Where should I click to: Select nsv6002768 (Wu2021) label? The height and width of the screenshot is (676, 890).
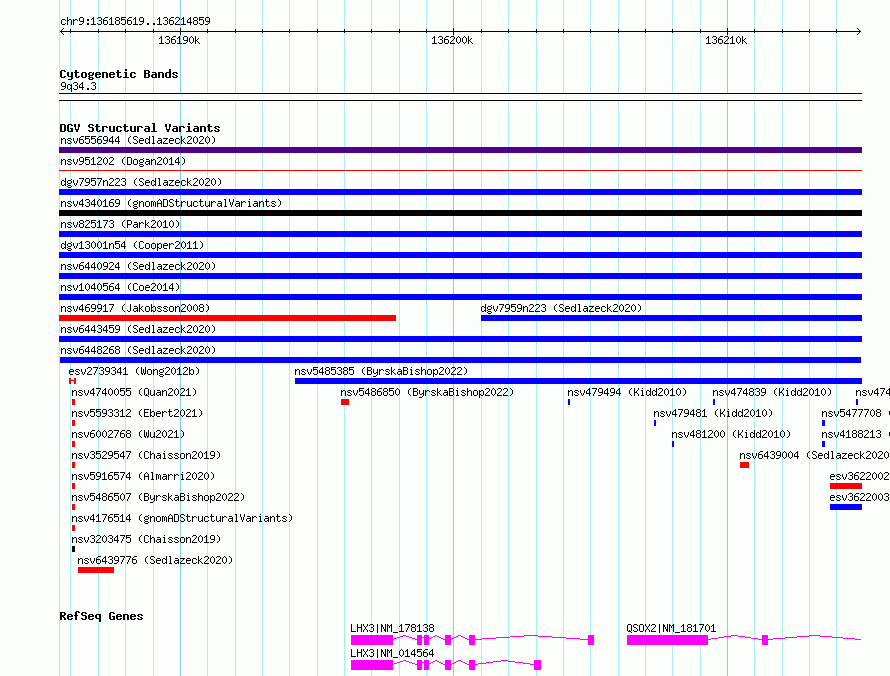point(128,434)
